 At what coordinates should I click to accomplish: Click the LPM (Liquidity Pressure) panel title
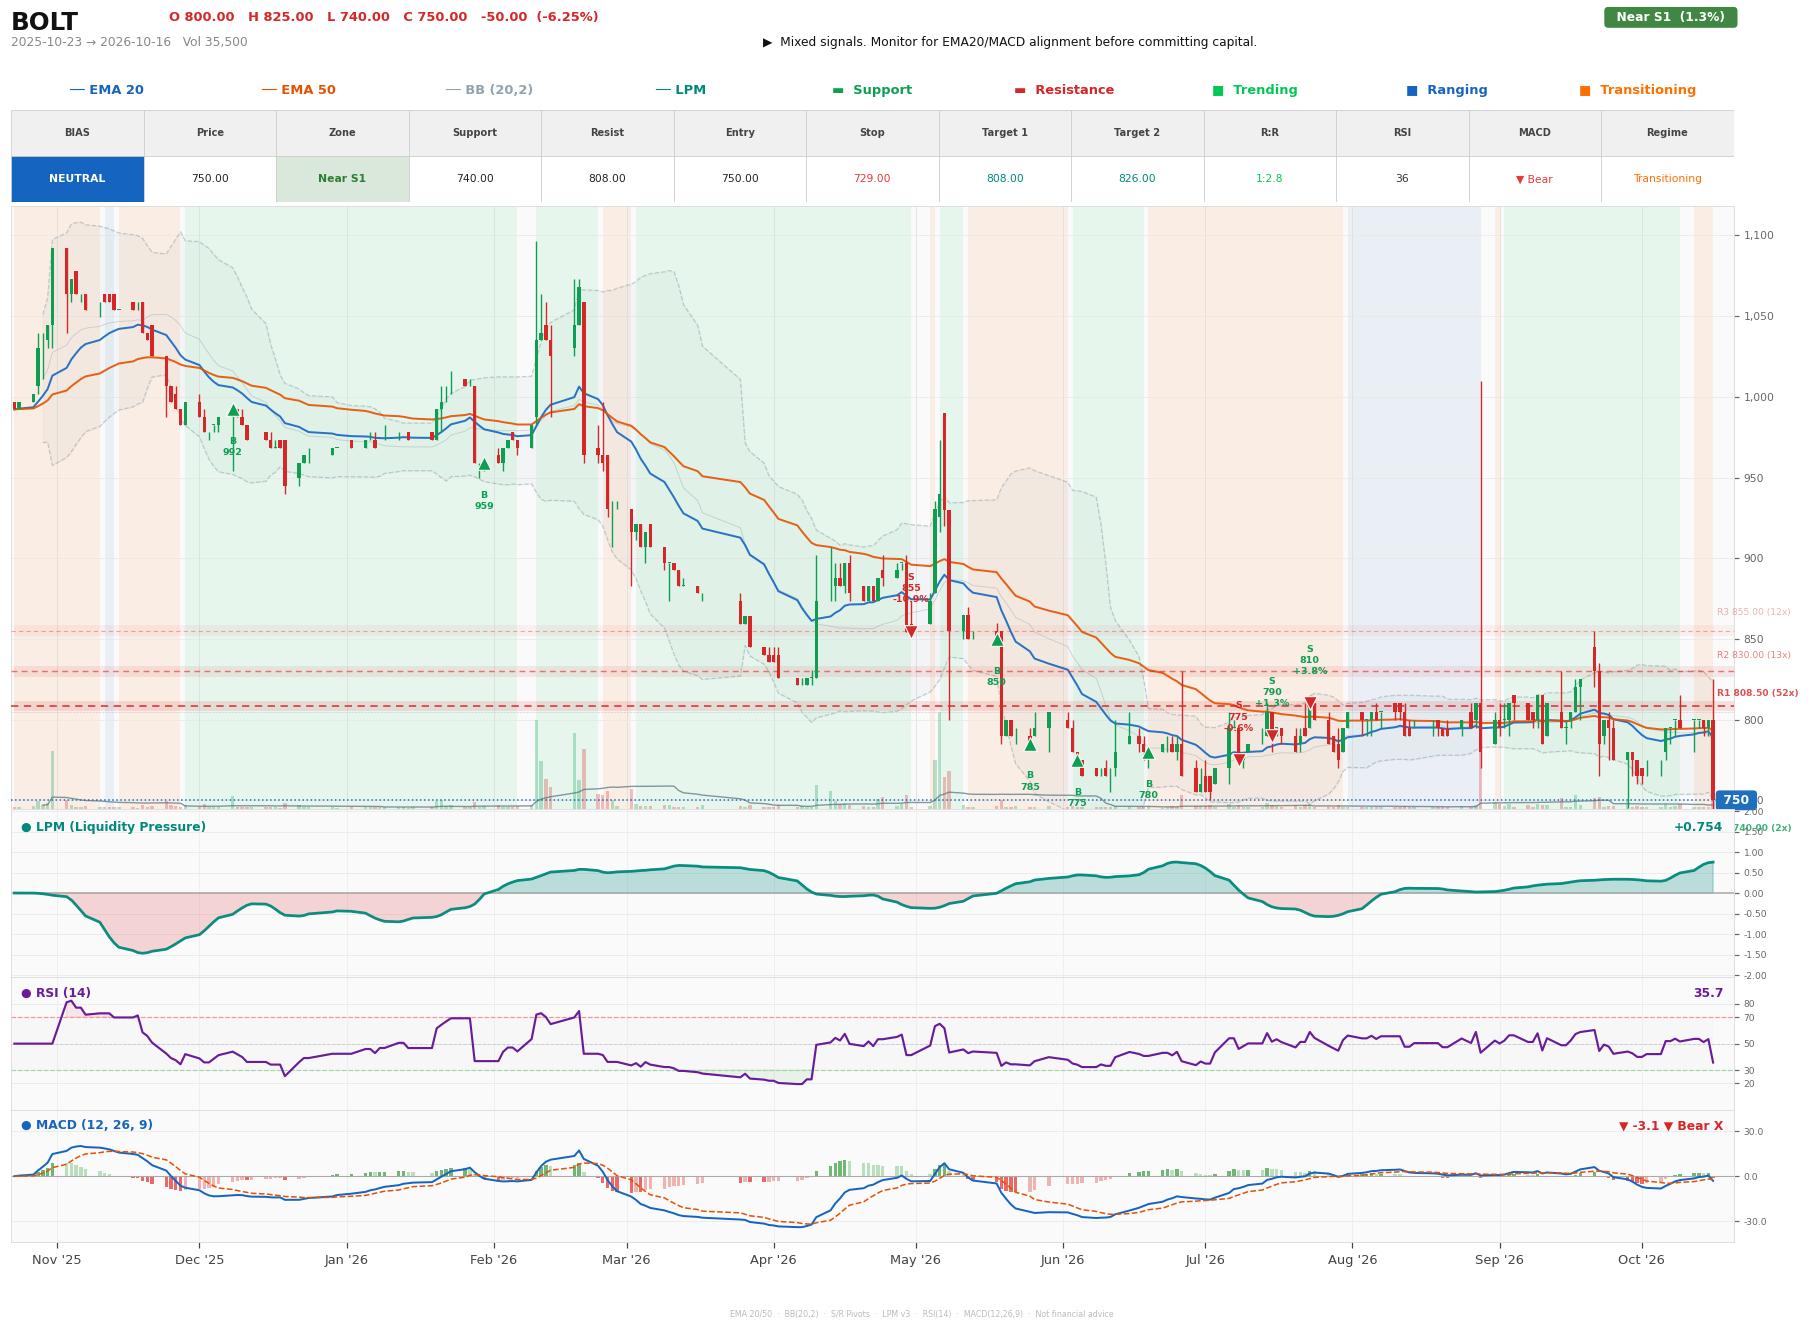tap(114, 827)
